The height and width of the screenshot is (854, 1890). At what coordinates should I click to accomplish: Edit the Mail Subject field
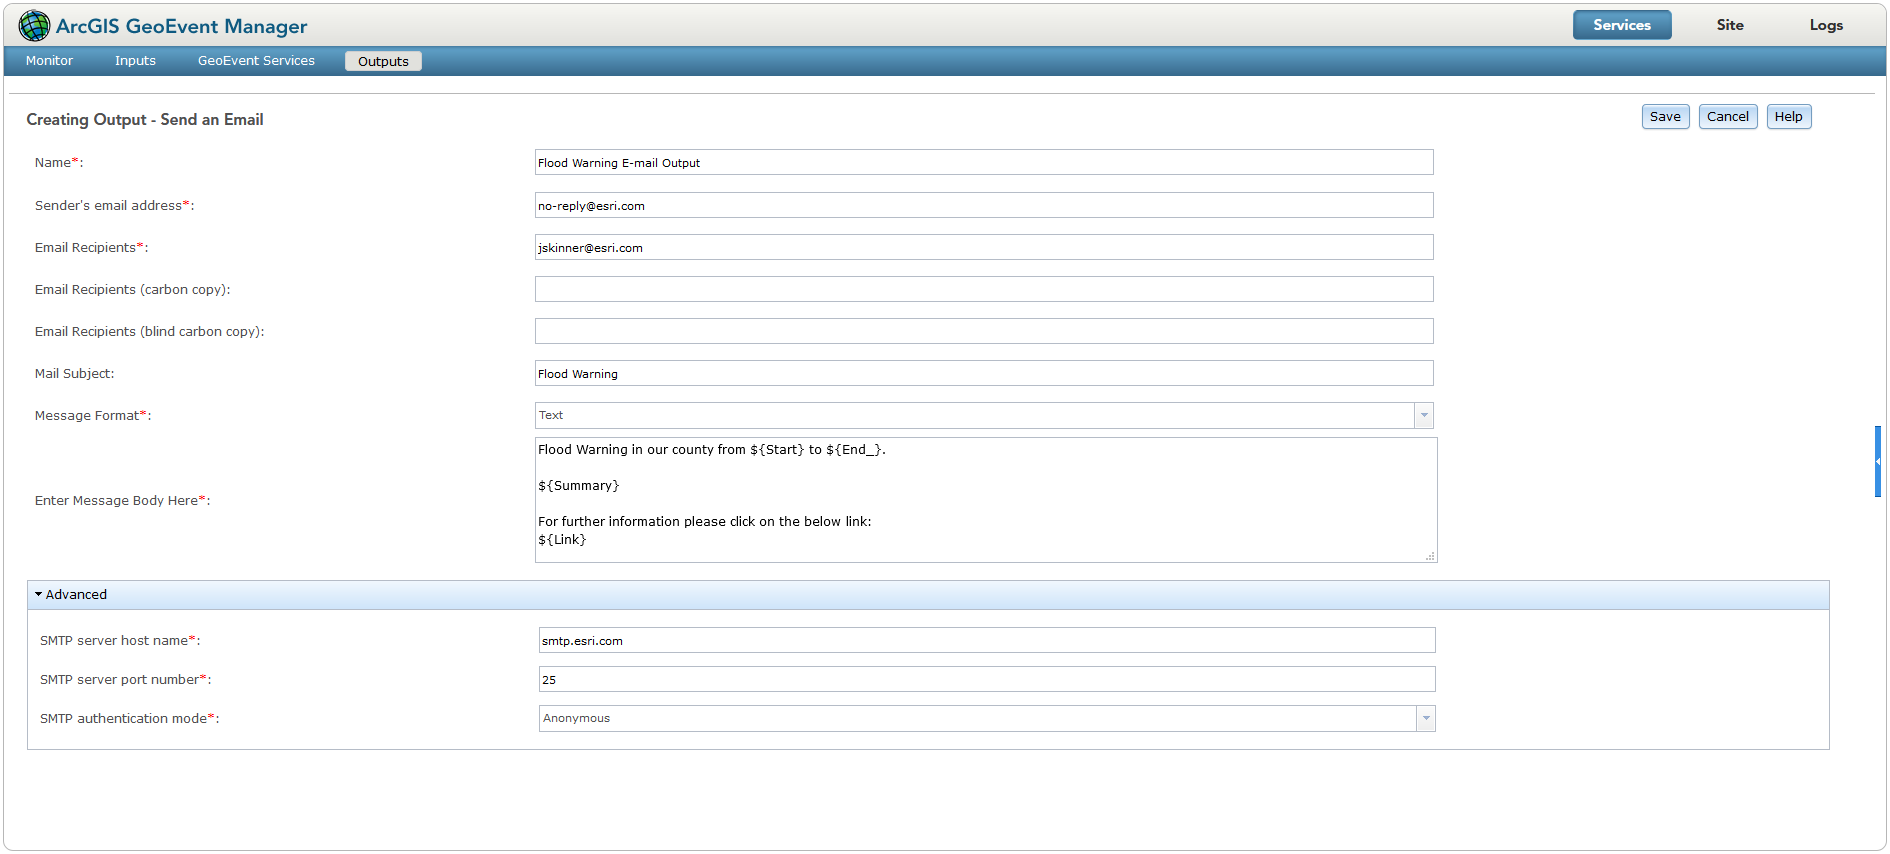point(984,374)
